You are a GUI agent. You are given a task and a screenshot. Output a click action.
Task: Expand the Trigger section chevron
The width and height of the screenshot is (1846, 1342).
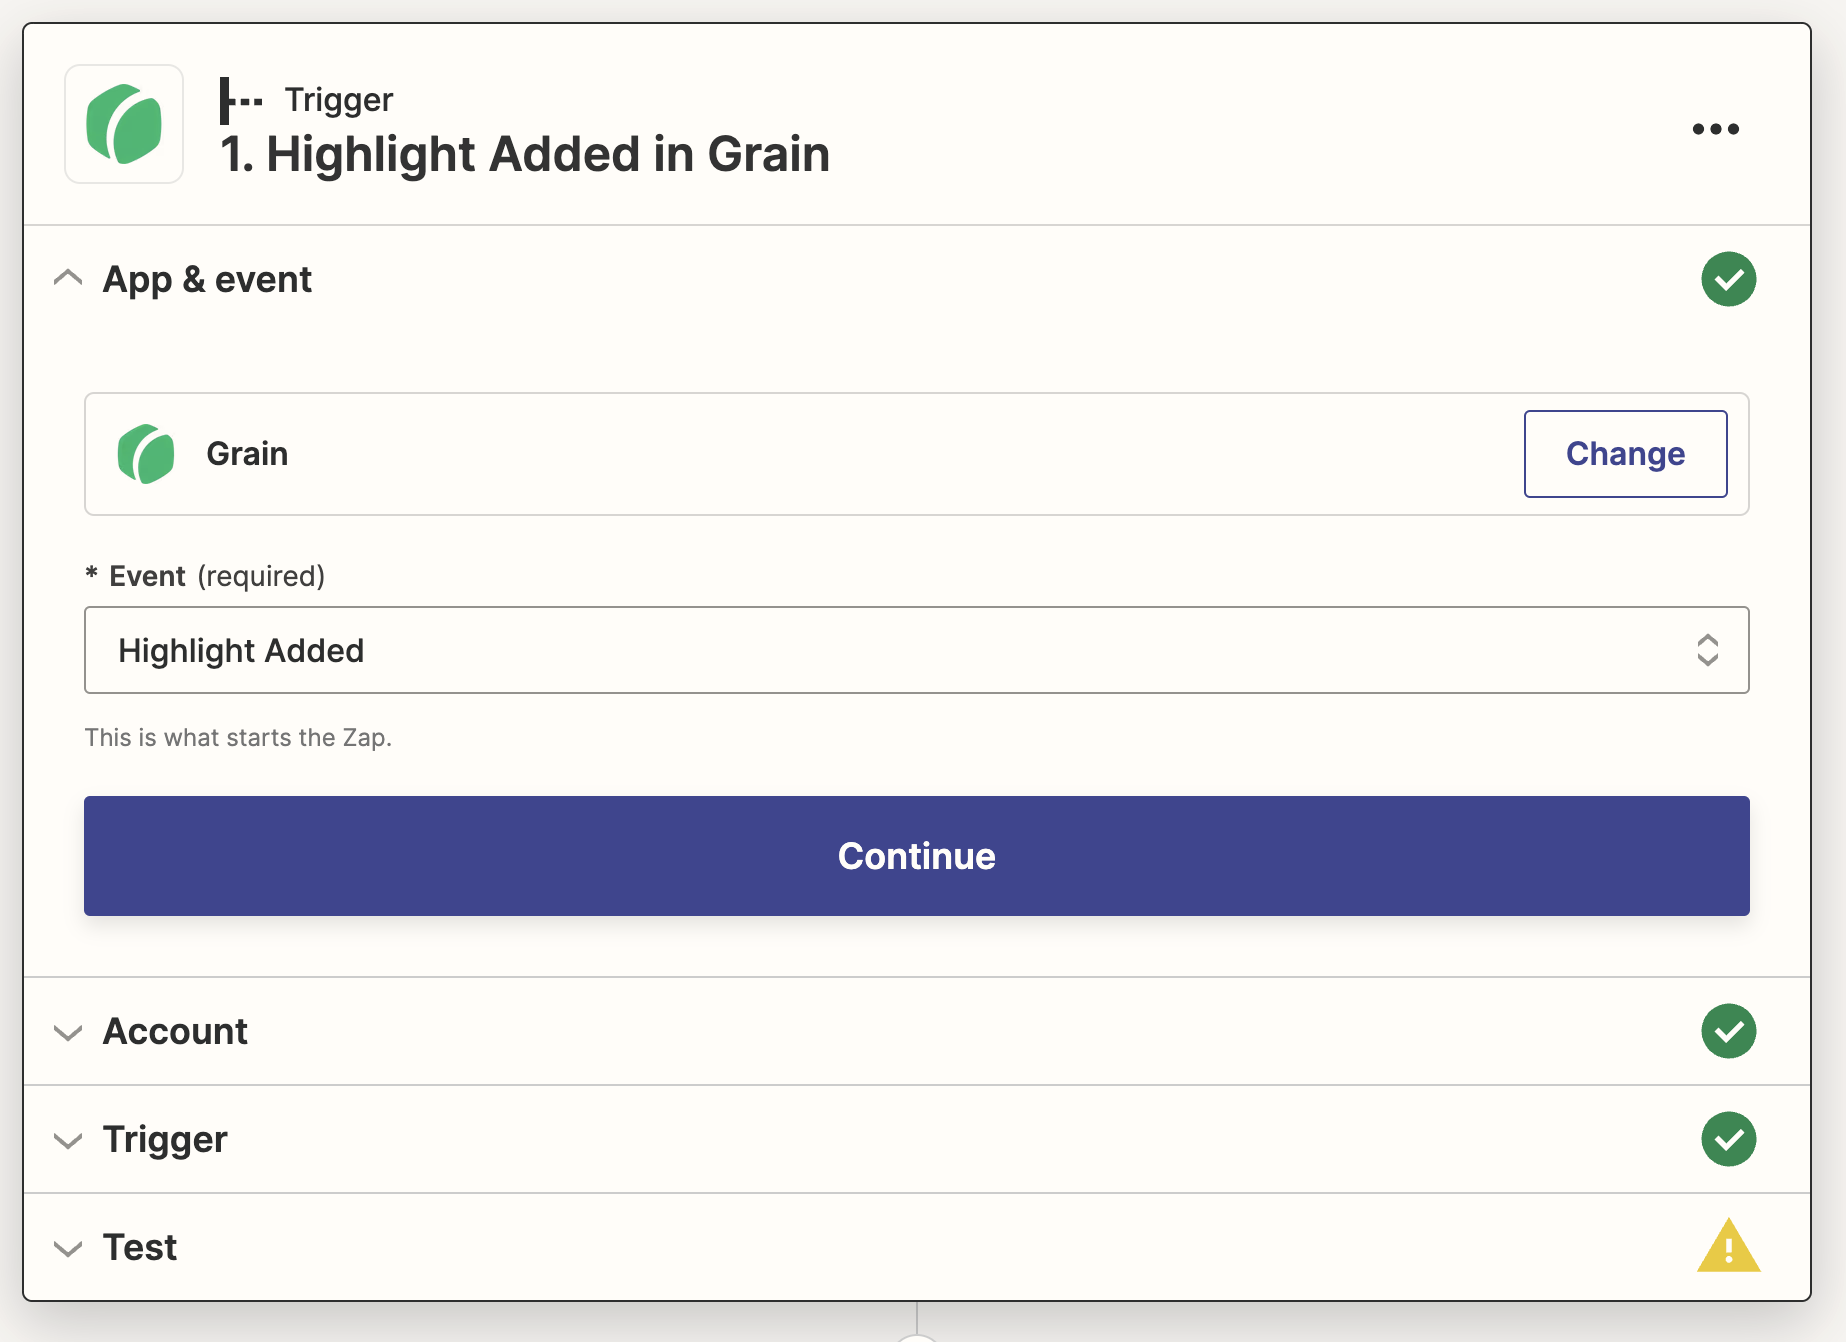point(68,1140)
